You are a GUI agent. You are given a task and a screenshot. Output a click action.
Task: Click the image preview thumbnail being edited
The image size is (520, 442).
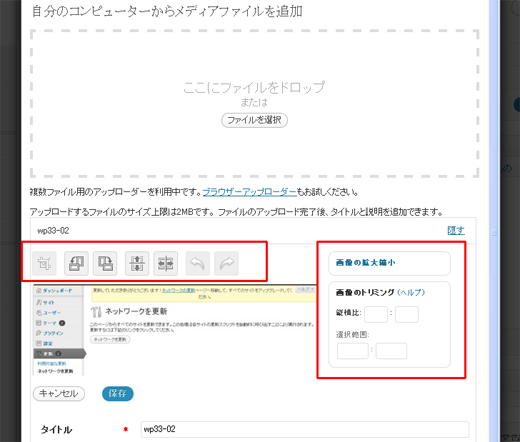(174, 330)
